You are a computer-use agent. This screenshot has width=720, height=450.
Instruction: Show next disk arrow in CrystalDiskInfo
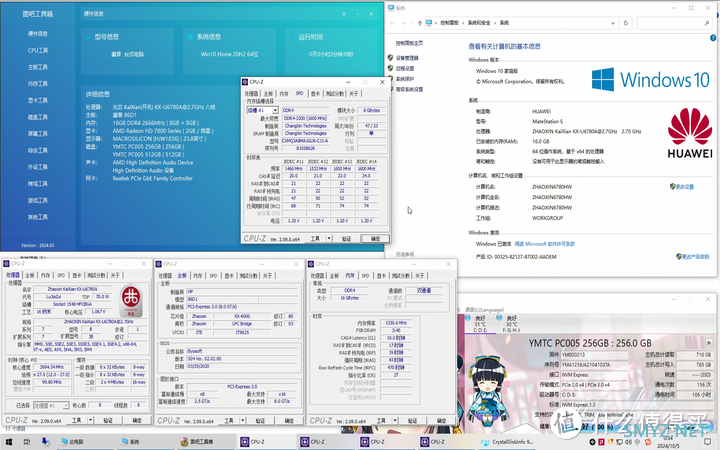pyautogui.click(x=709, y=343)
